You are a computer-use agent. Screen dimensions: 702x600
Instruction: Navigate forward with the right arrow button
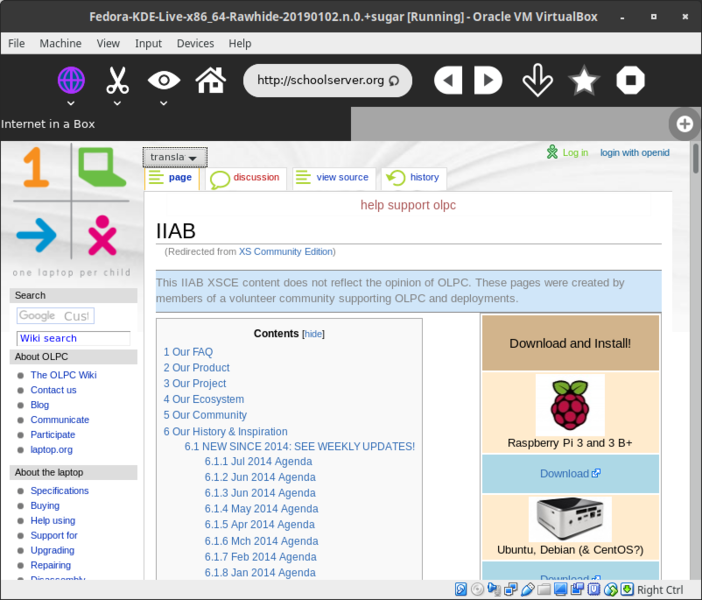point(488,81)
